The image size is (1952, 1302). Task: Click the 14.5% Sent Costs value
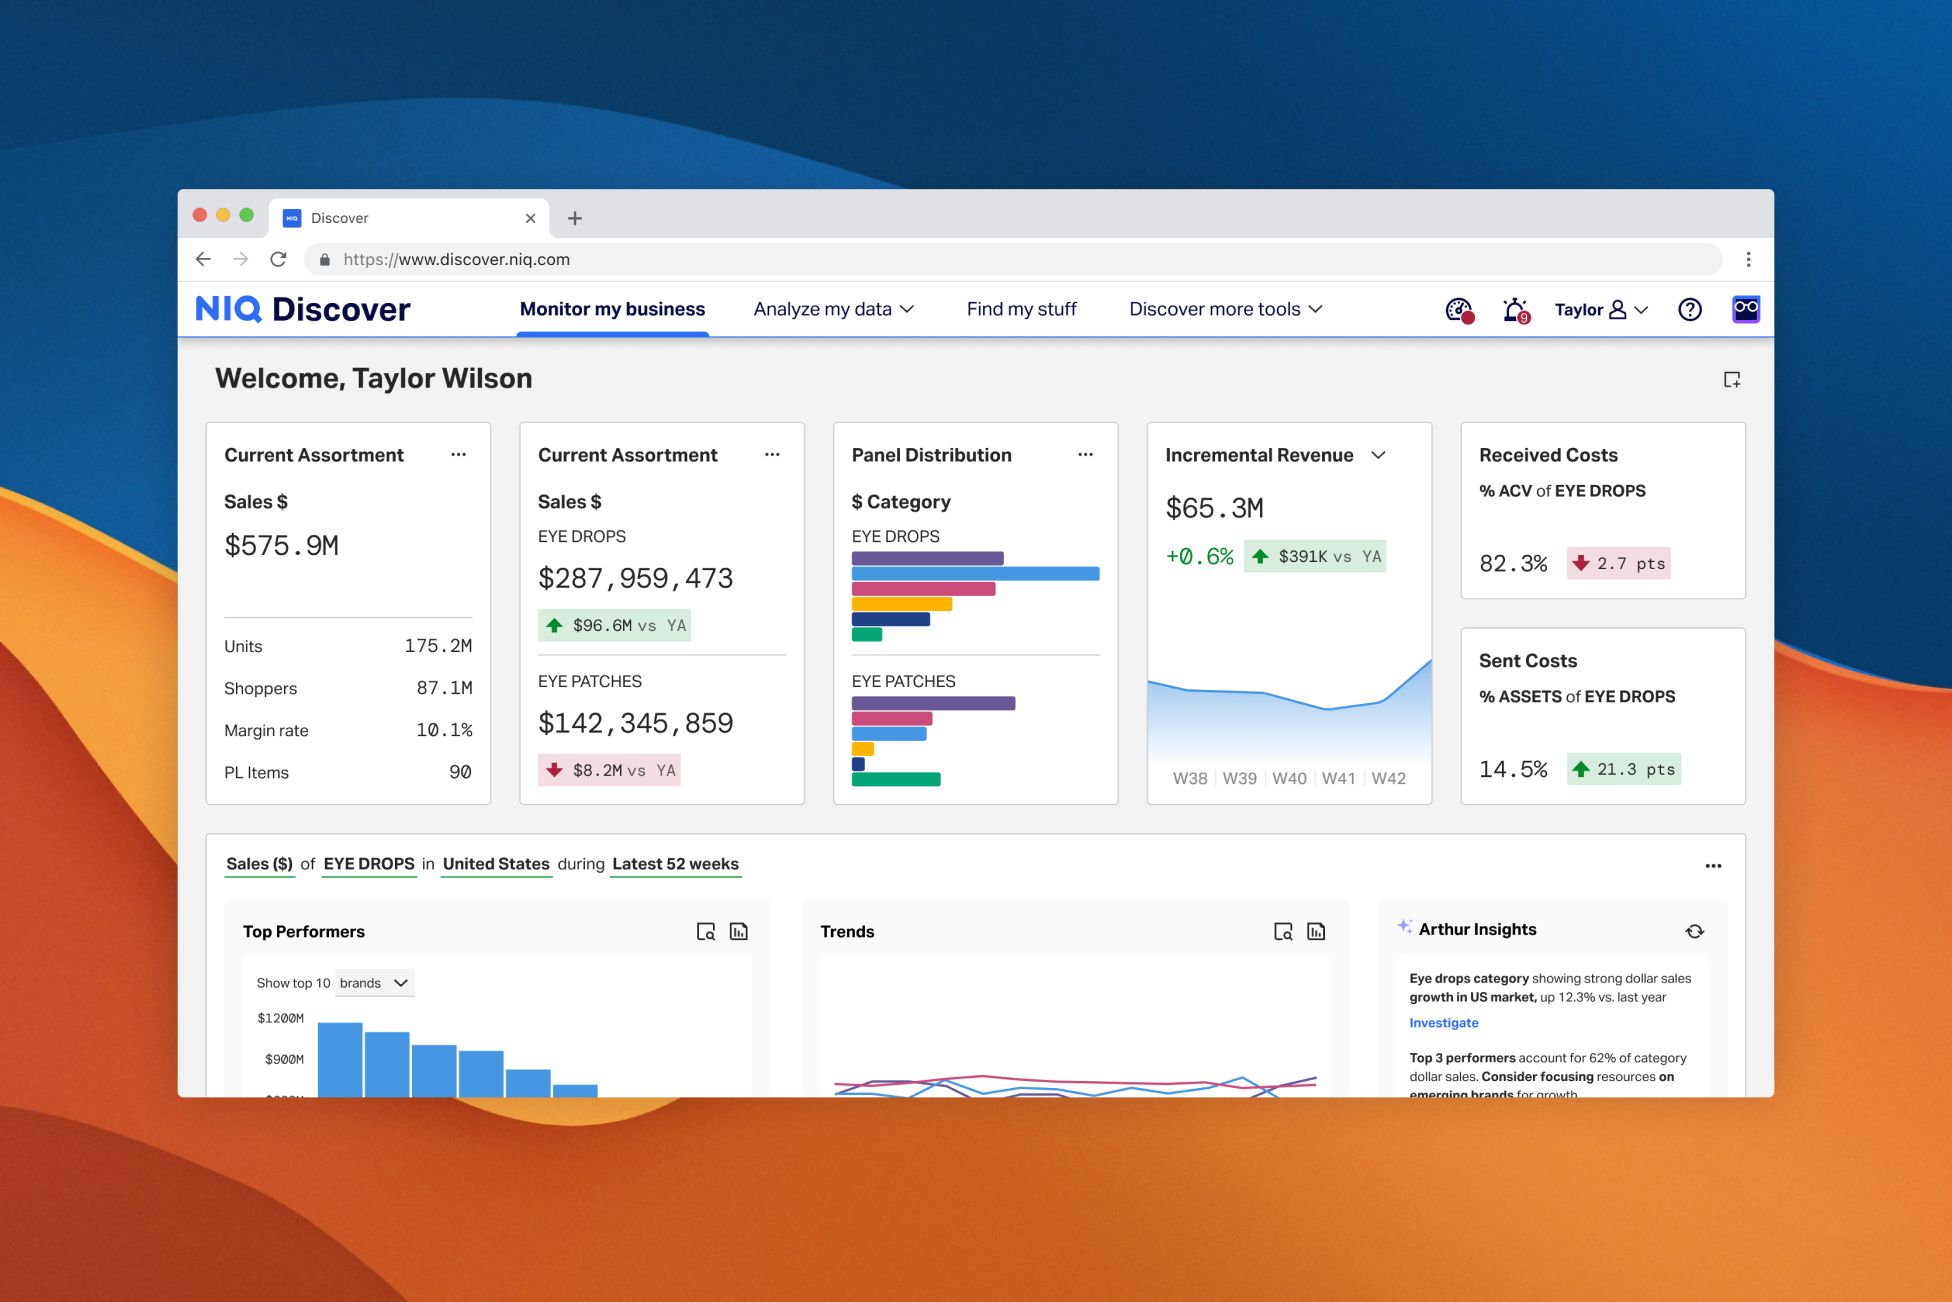[x=1513, y=769]
